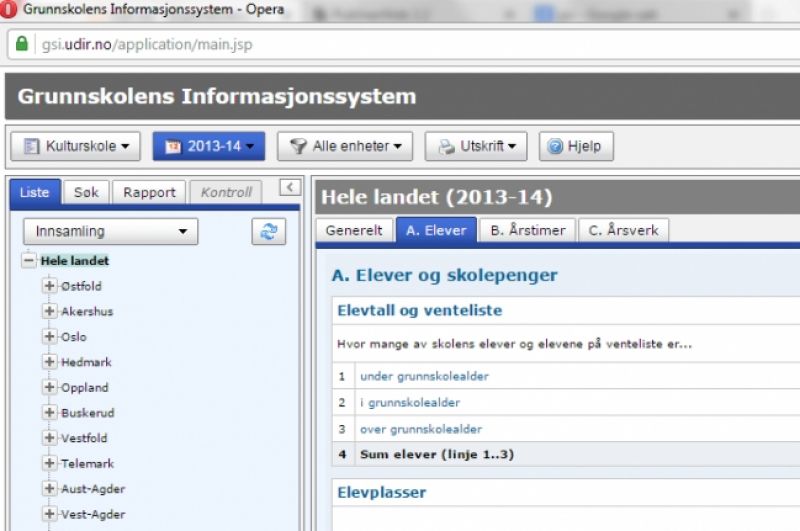Expand the Telemark tree node
Viewport: 800px width, 531px height.
(49, 464)
